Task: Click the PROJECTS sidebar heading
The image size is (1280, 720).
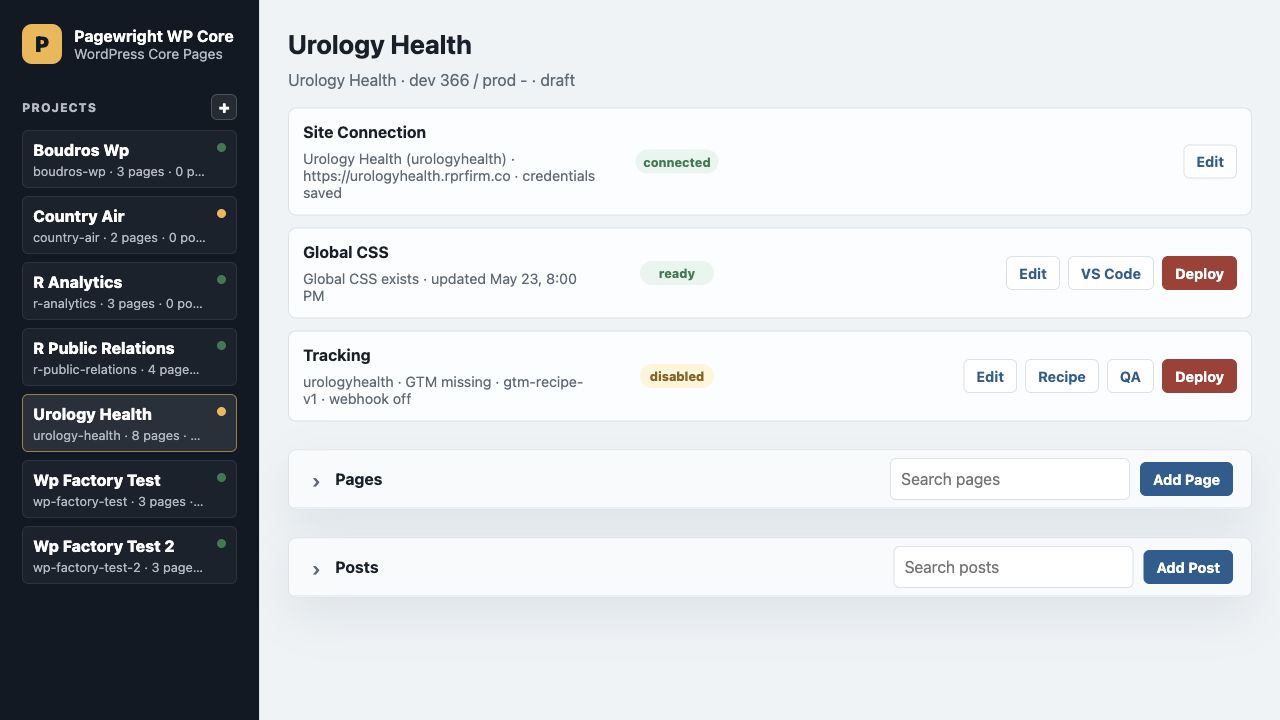Action: (60, 107)
